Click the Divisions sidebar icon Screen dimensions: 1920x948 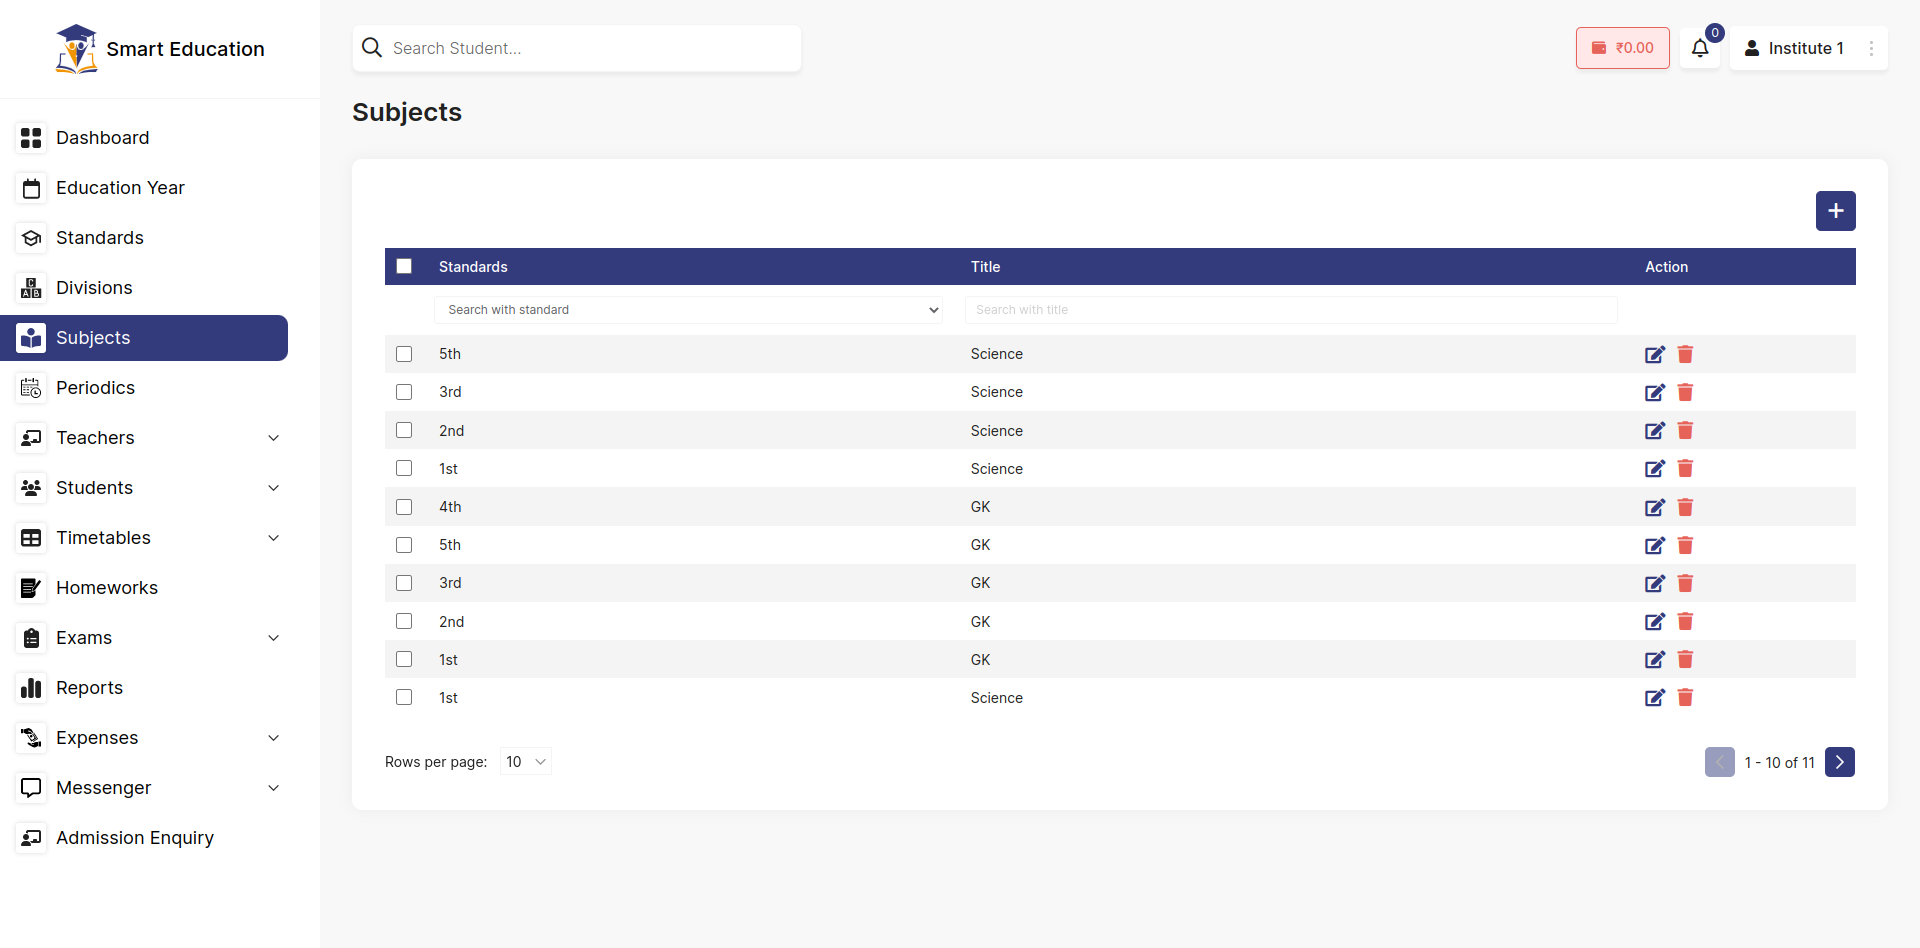(x=31, y=288)
